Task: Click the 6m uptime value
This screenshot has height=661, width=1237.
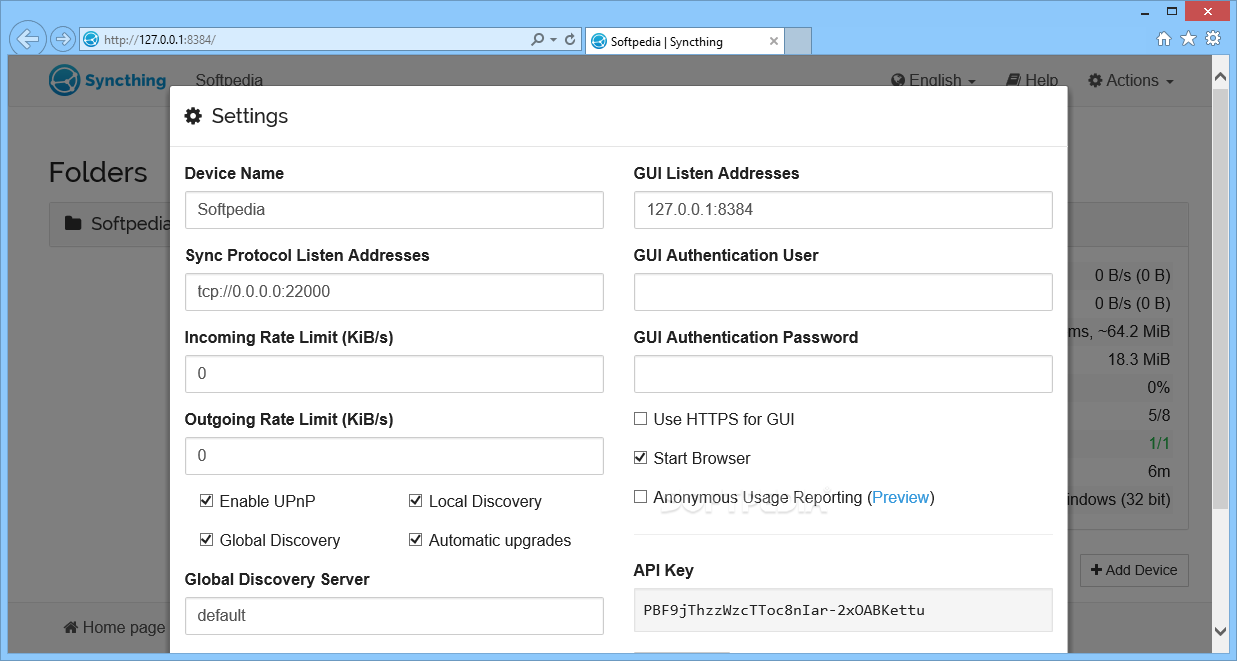Action: pos(1159,471)
